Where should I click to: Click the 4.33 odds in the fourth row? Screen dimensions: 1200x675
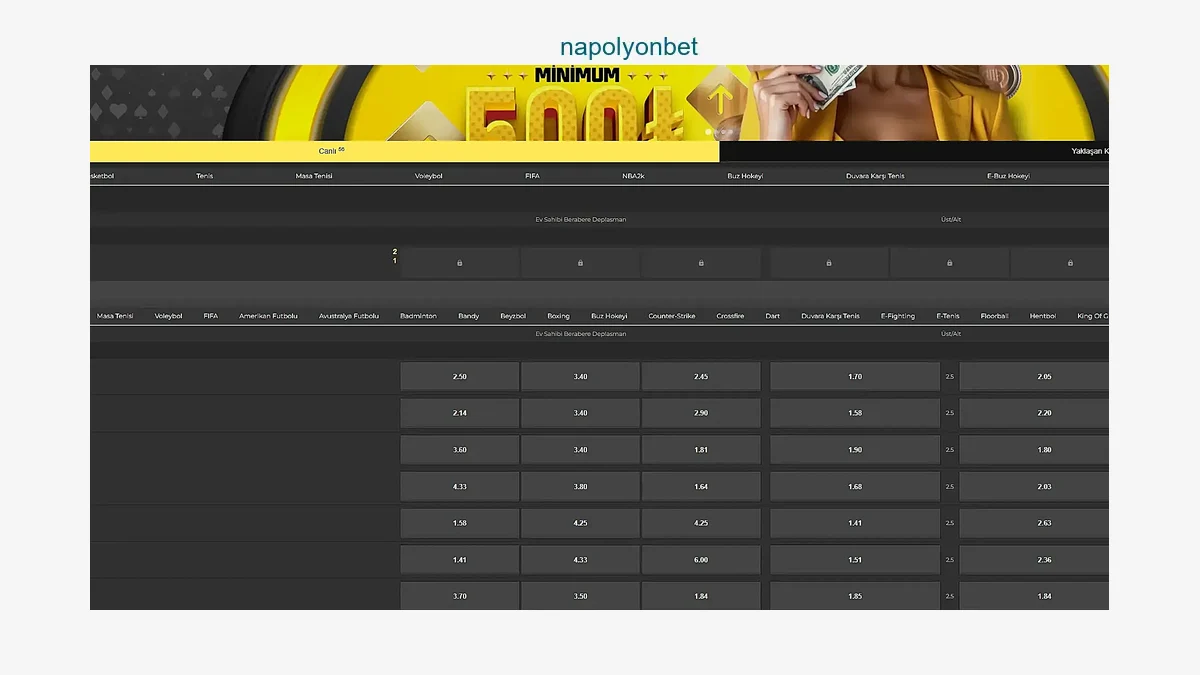coord(459,486)
